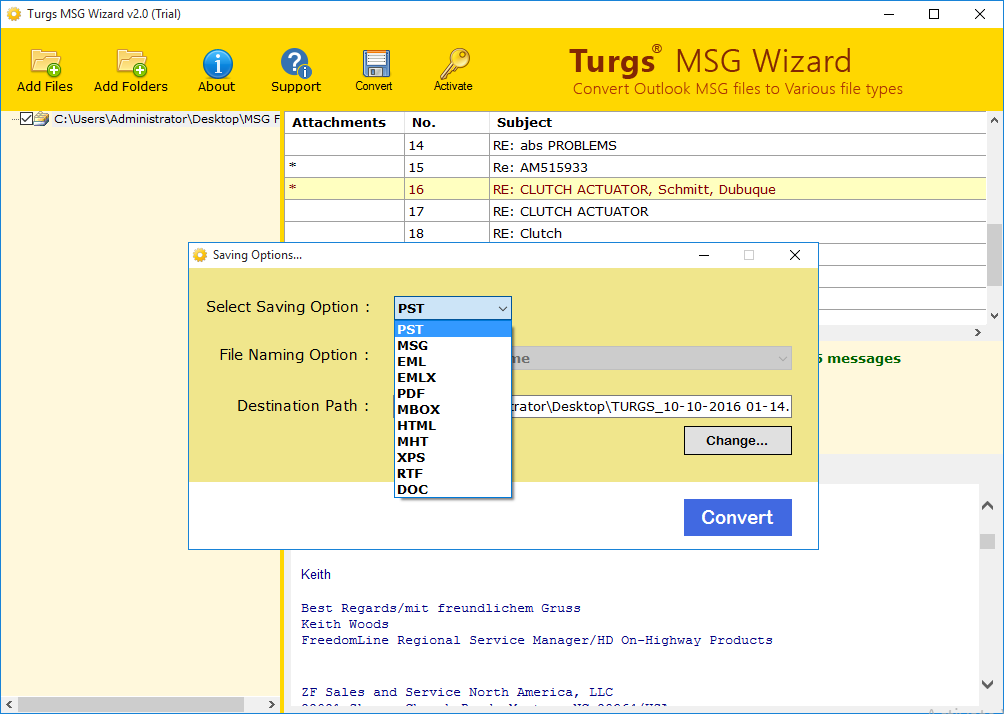Select the row RE: Clutch
Image resolution: width=1004 pixels, height=714 pixels.
(x=635, y=233)
